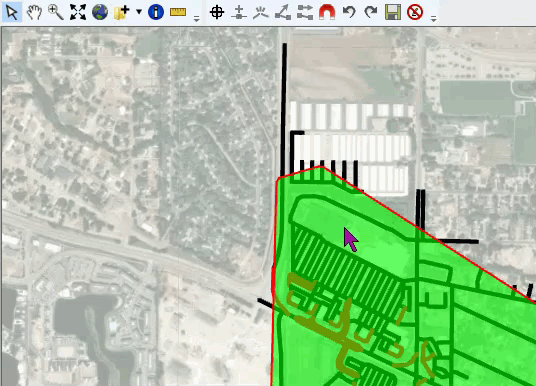Click the globe icon in toolbar
Viewport: 536px width, 386px height.
click(100, 12)
